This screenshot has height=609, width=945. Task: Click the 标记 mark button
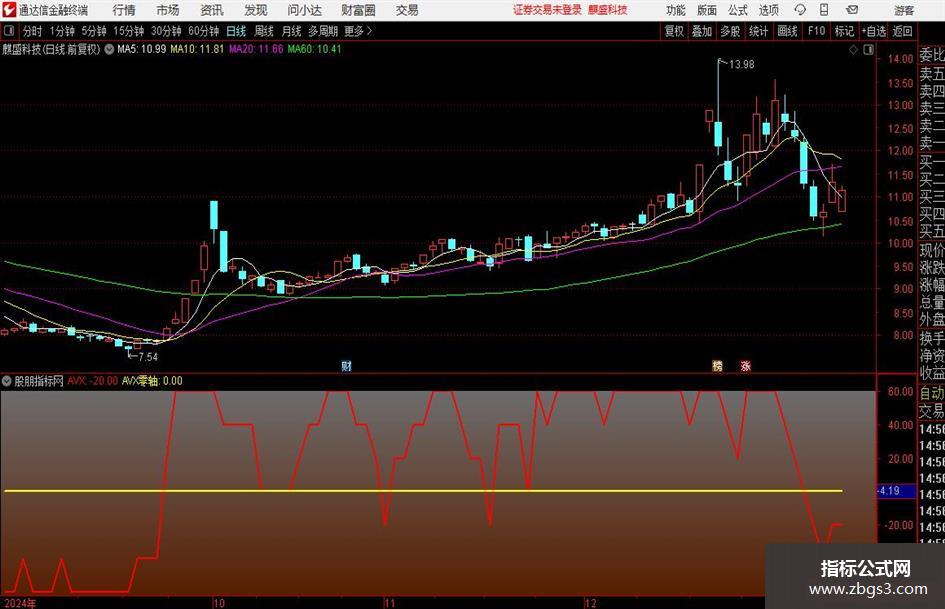click(844, 31)
